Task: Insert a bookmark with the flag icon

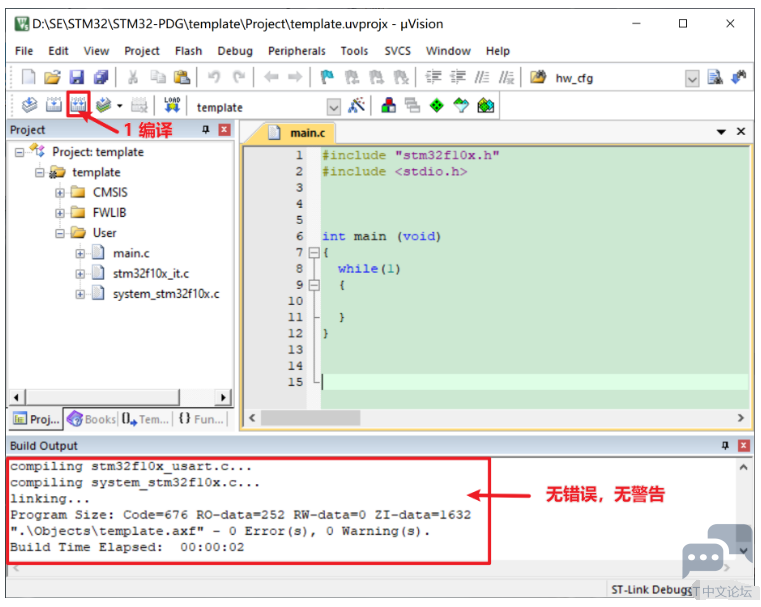Action: click(x=328, y=77)
